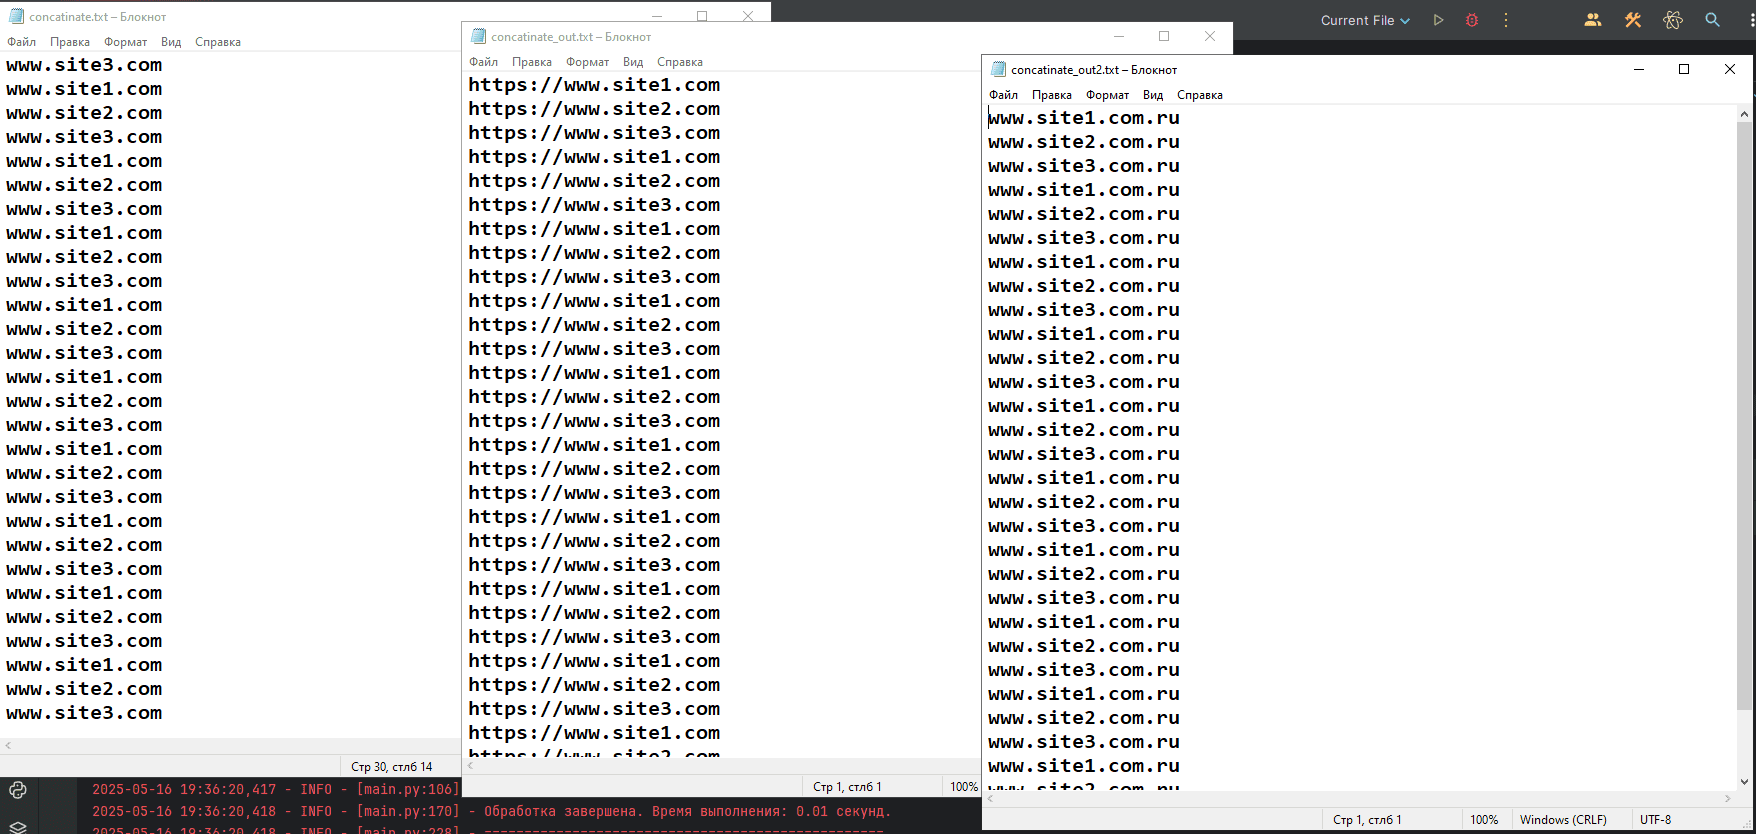Open Справка menu in concatinate_out.txt window
This screenshot has width=1756, height=834.
[680, 62]
